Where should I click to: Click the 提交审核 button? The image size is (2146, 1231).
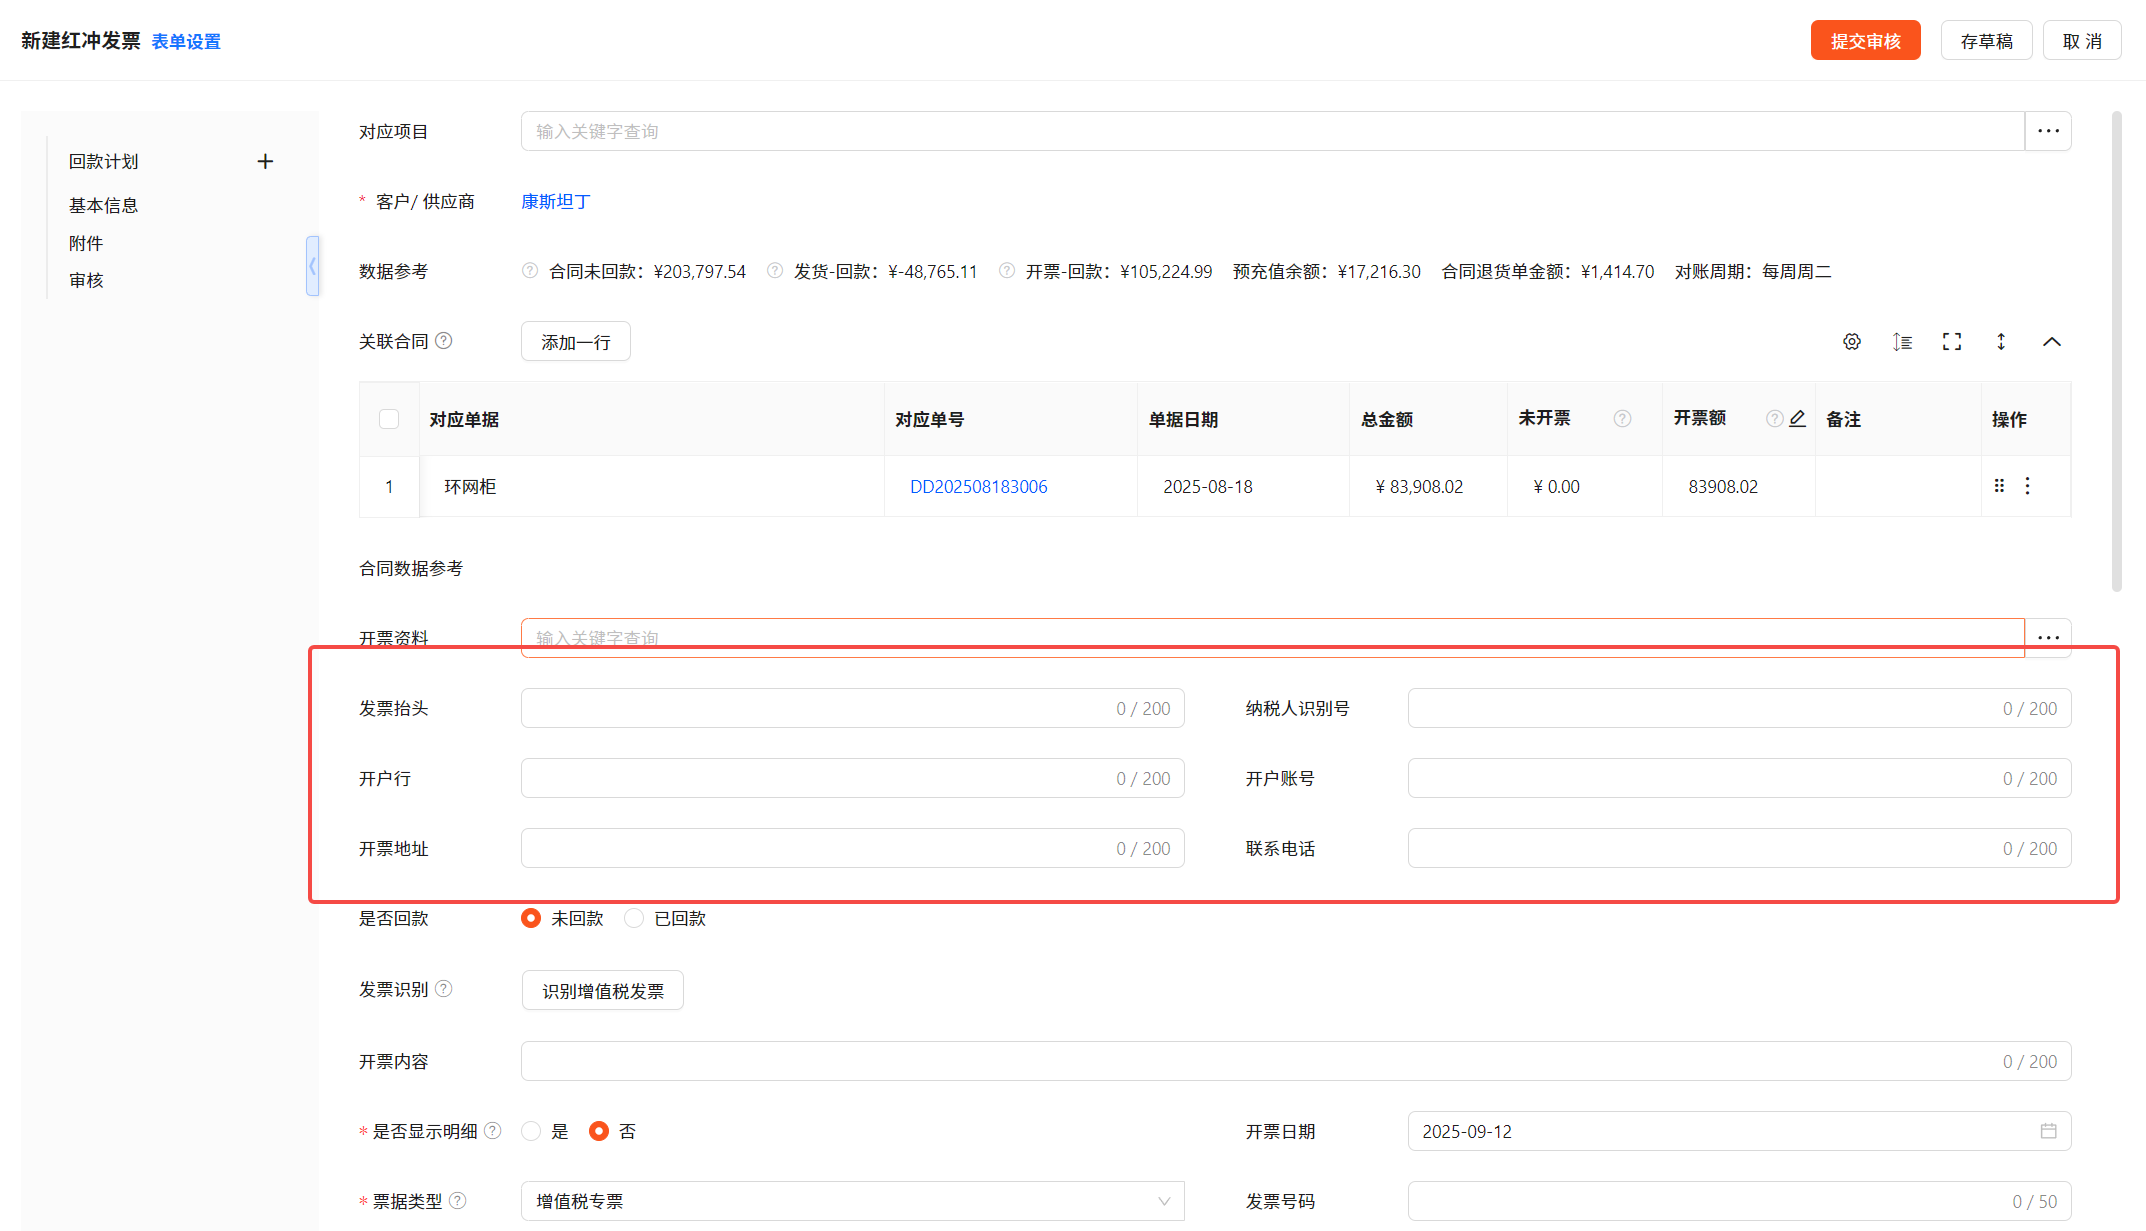(1865, 41)
